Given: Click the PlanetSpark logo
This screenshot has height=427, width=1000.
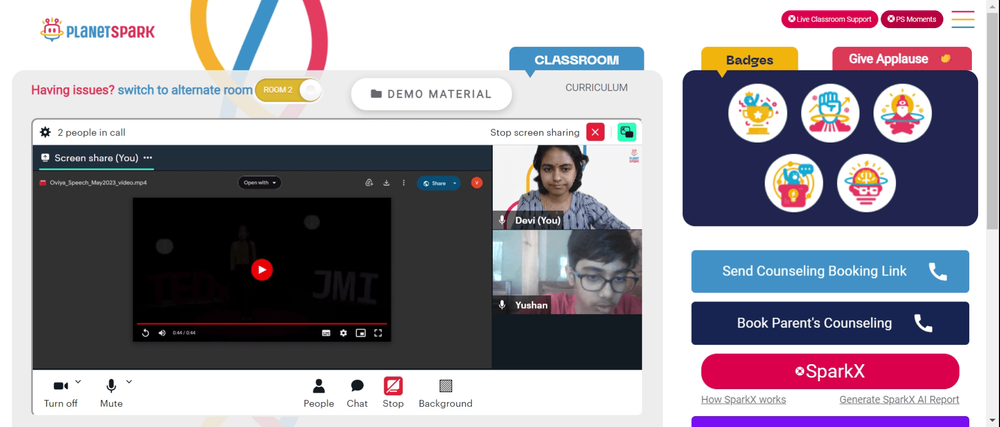Looking at the screenshot, I should 98,30.
